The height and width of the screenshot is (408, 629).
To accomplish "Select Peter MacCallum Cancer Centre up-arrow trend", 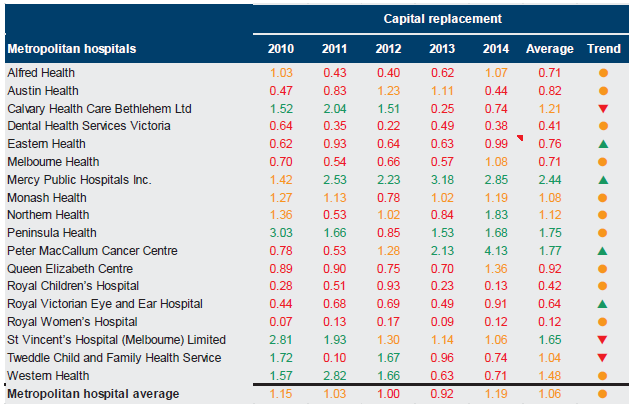I will click(x=603, y=251).
